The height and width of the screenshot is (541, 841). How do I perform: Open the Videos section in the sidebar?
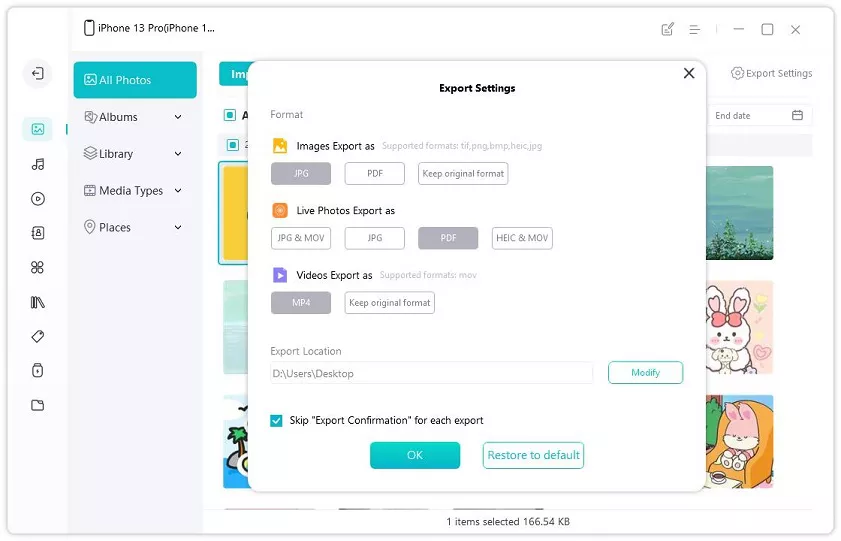point(38,199)
